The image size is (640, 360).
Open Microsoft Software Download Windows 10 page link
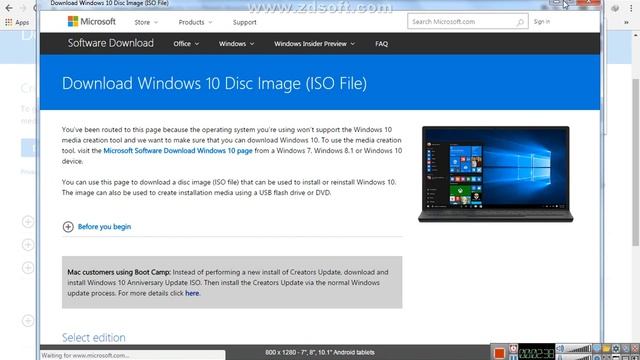tap(178, 151)
